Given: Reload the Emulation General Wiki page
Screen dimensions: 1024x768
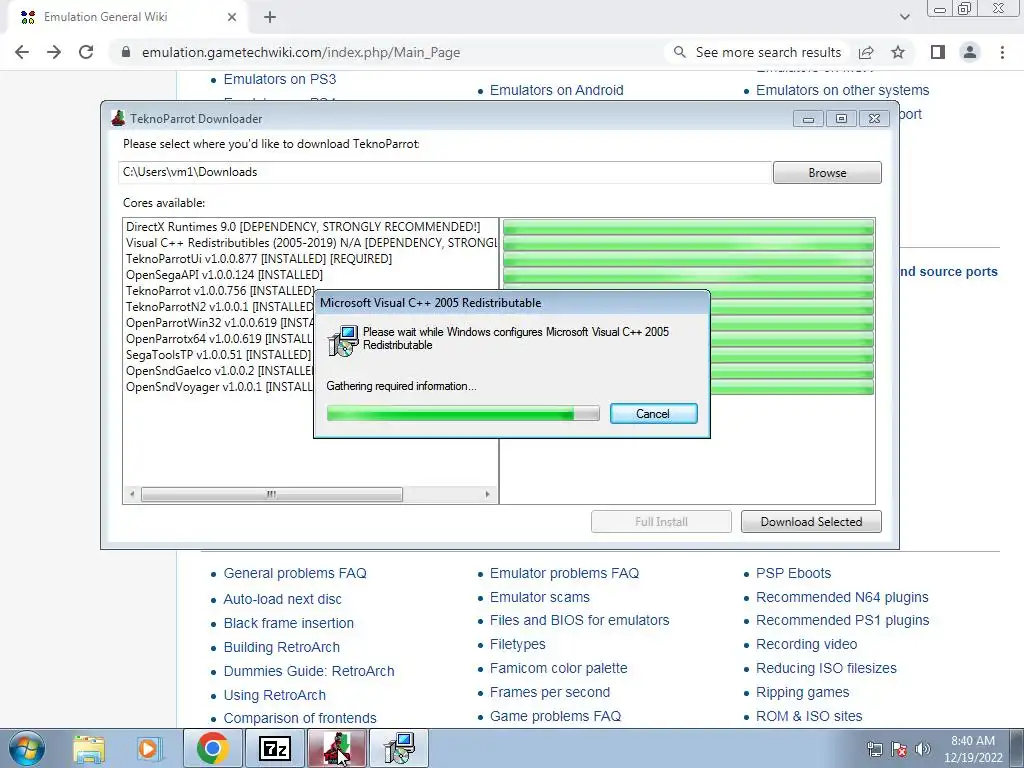Looking at the screenshot, I should (86, 52).
